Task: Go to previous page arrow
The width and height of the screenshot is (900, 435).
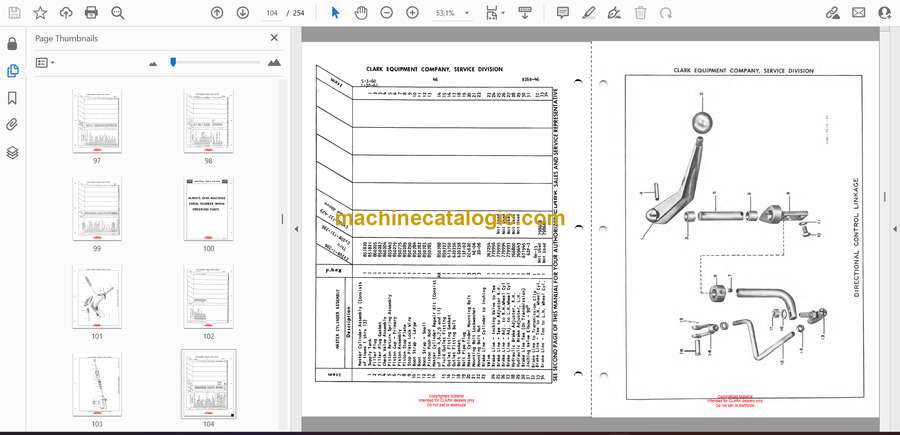Action: (x=217, y=13)
